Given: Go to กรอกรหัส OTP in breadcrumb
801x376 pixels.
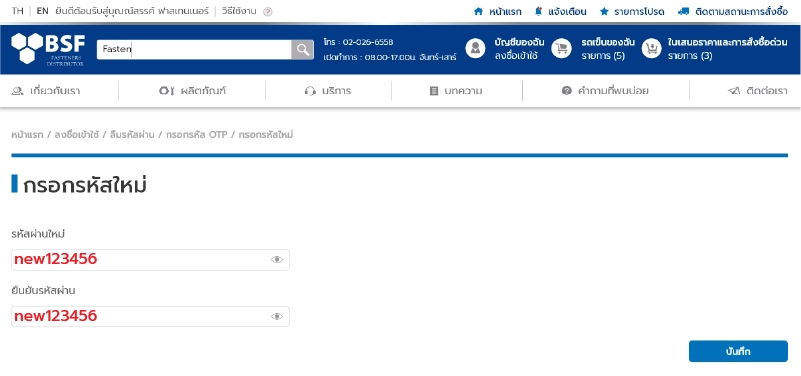Looking at the screenshot, I should [197, 135].
